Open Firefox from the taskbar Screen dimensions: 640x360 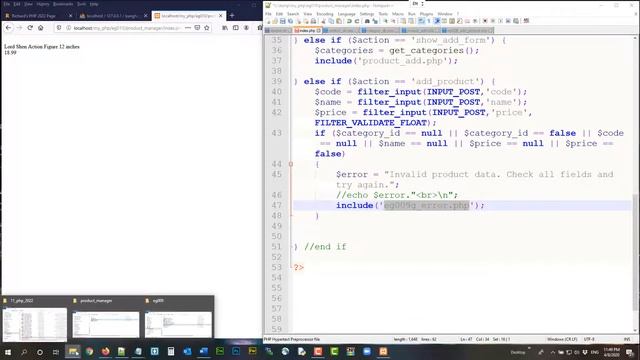pos(106,351)
